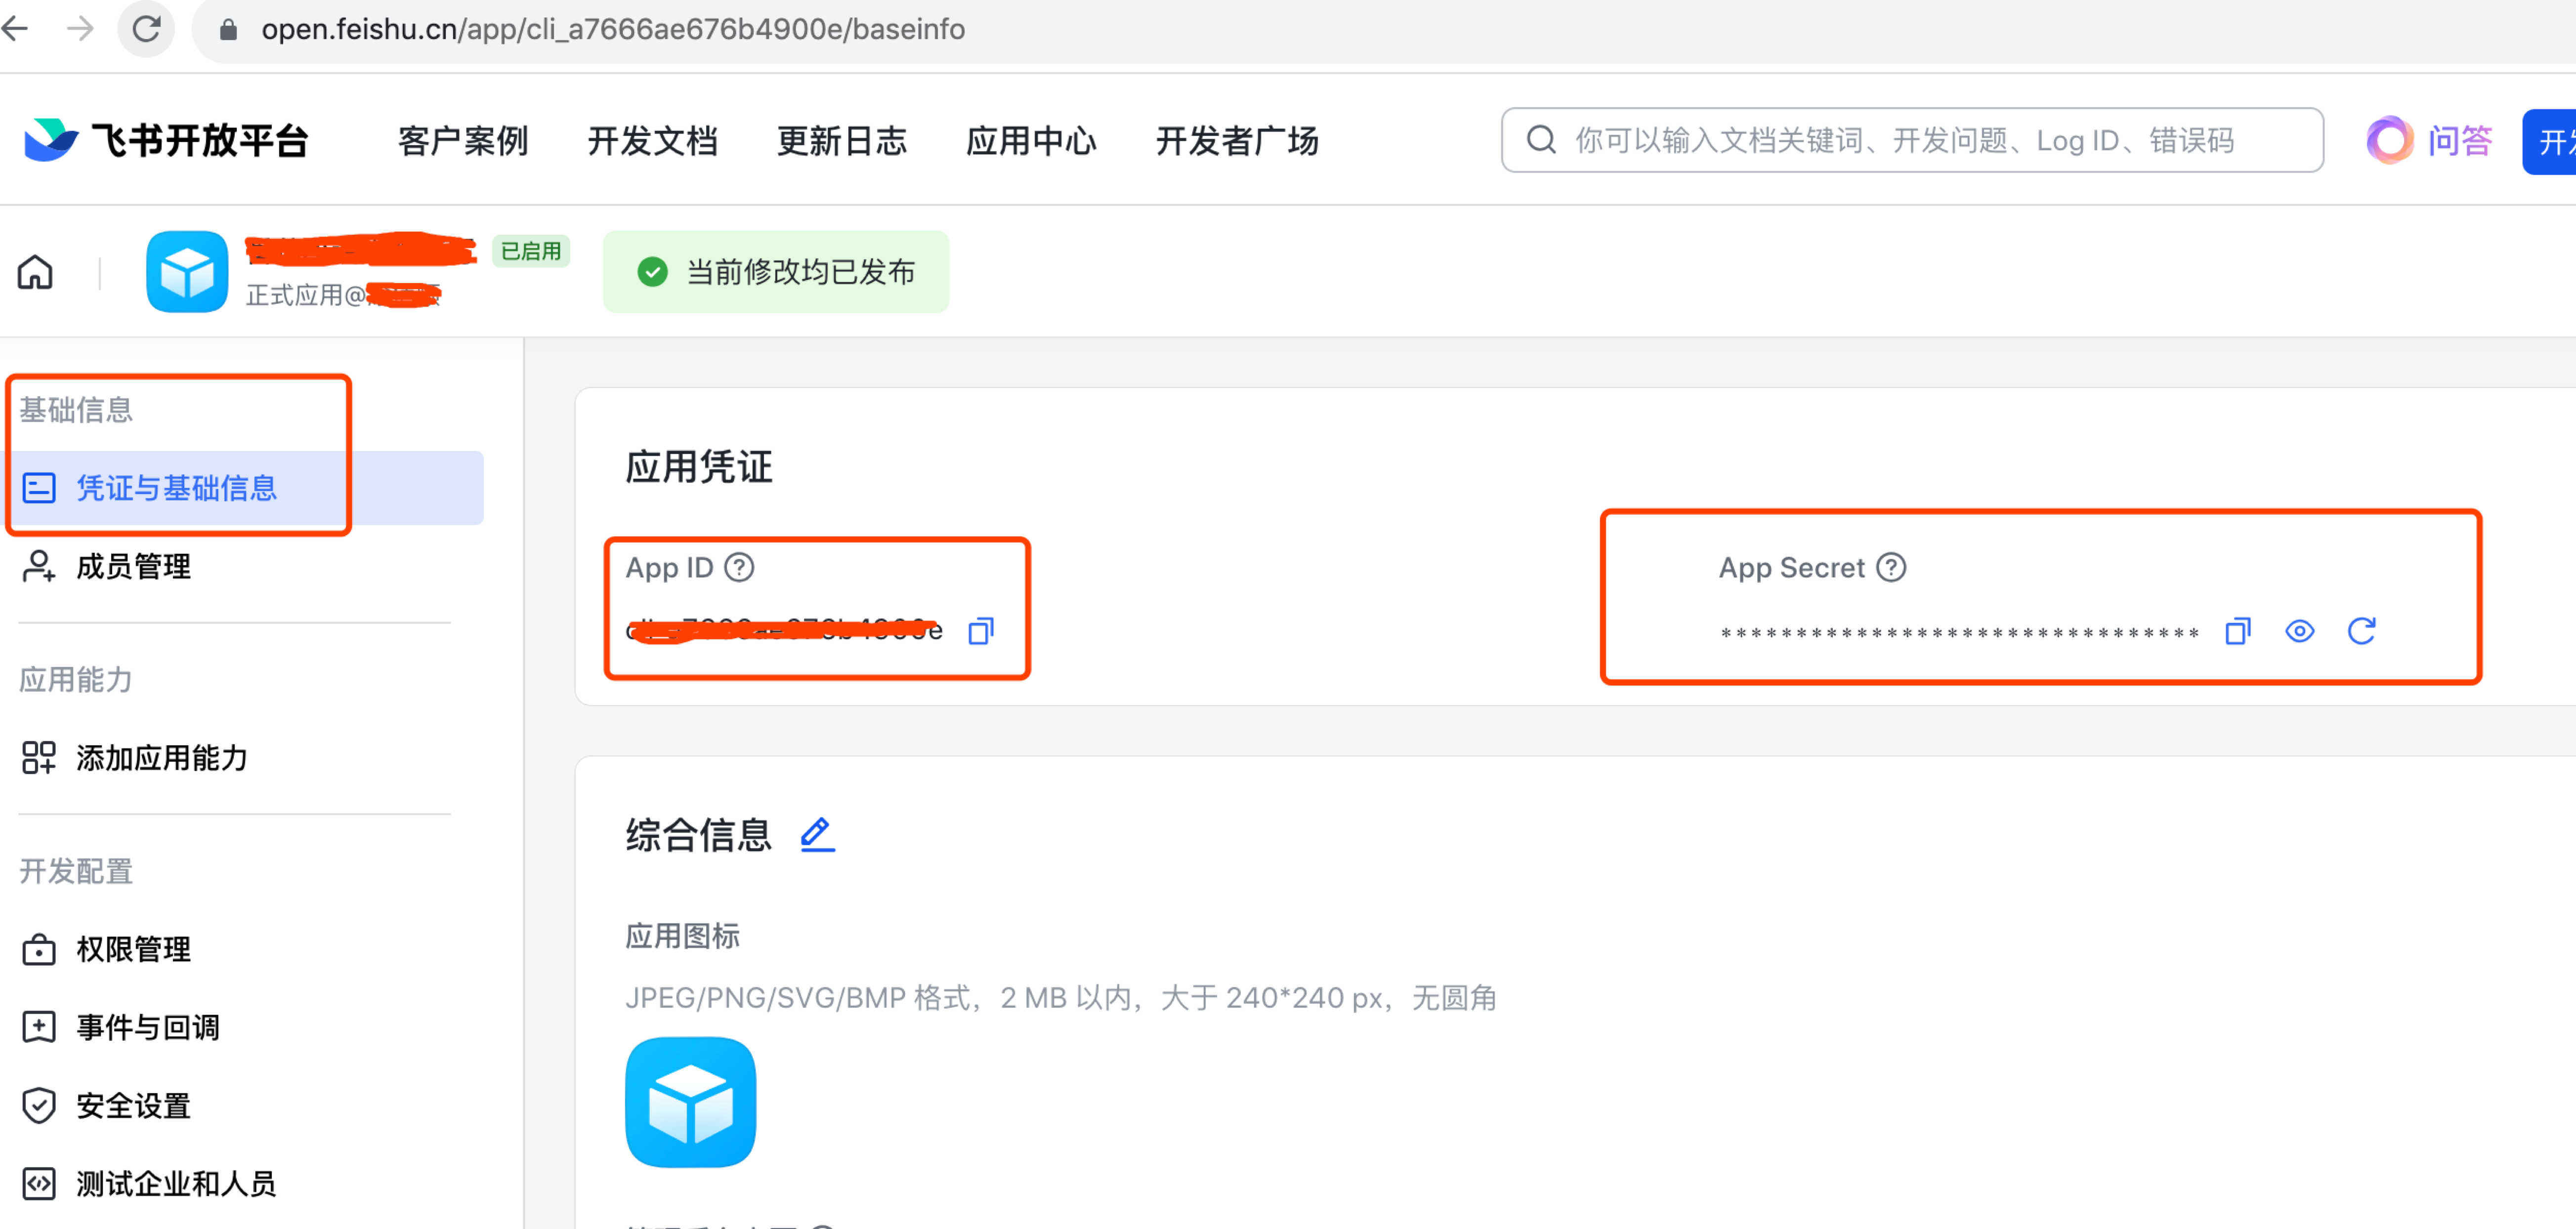Copy the App ID value
The width and height of the screenshot is (2576, 1229).
pyautogui.click(x=980, y=631)
